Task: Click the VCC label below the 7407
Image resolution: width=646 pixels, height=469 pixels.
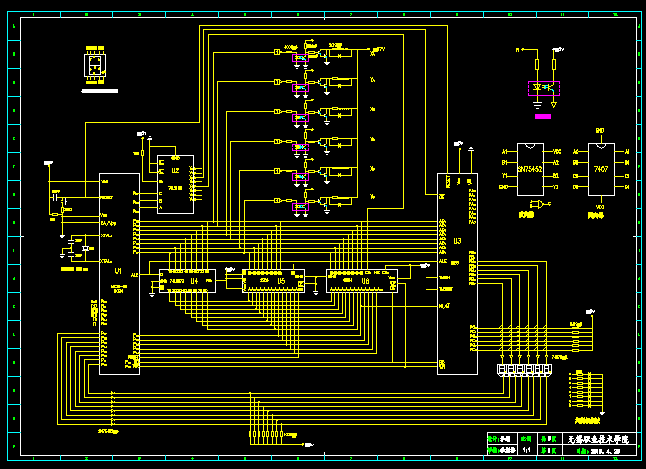Action: tap(600, 207)
